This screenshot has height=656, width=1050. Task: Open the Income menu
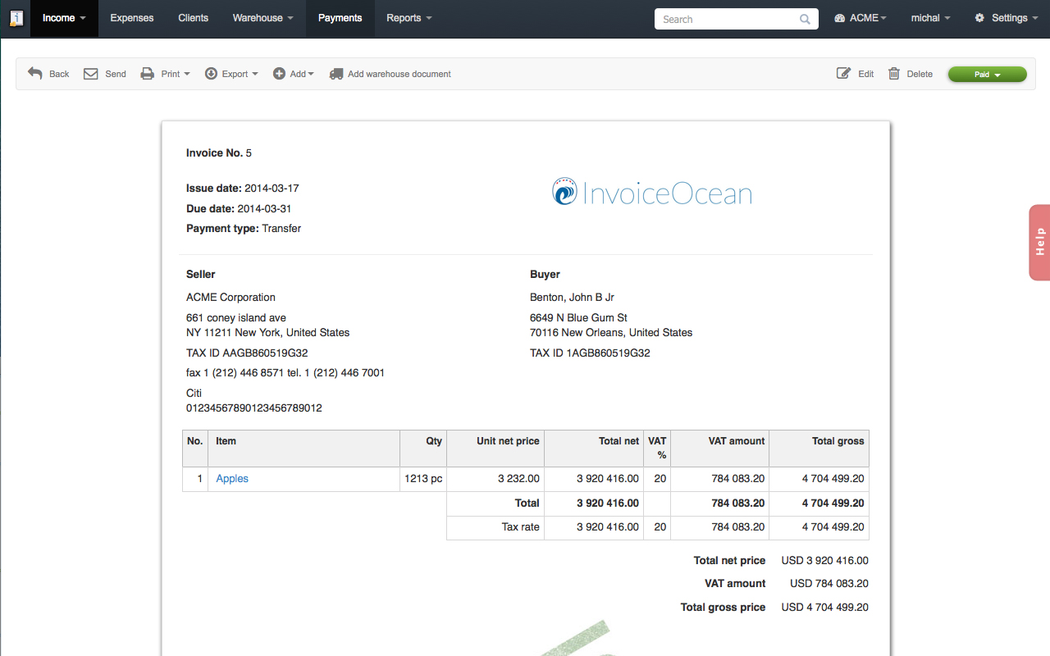click(x=64, y=18)
